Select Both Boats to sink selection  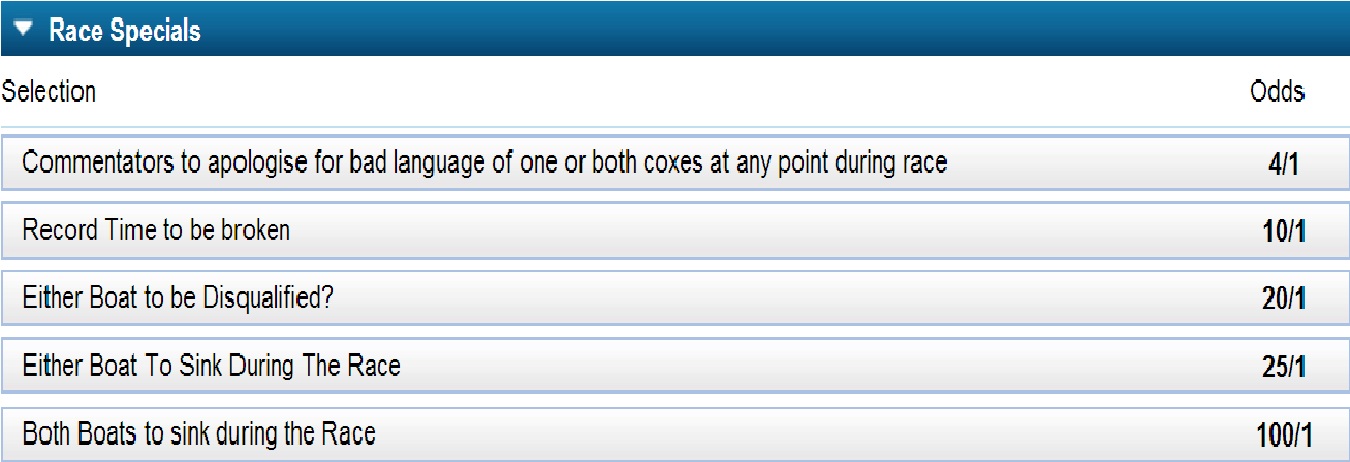199,434
